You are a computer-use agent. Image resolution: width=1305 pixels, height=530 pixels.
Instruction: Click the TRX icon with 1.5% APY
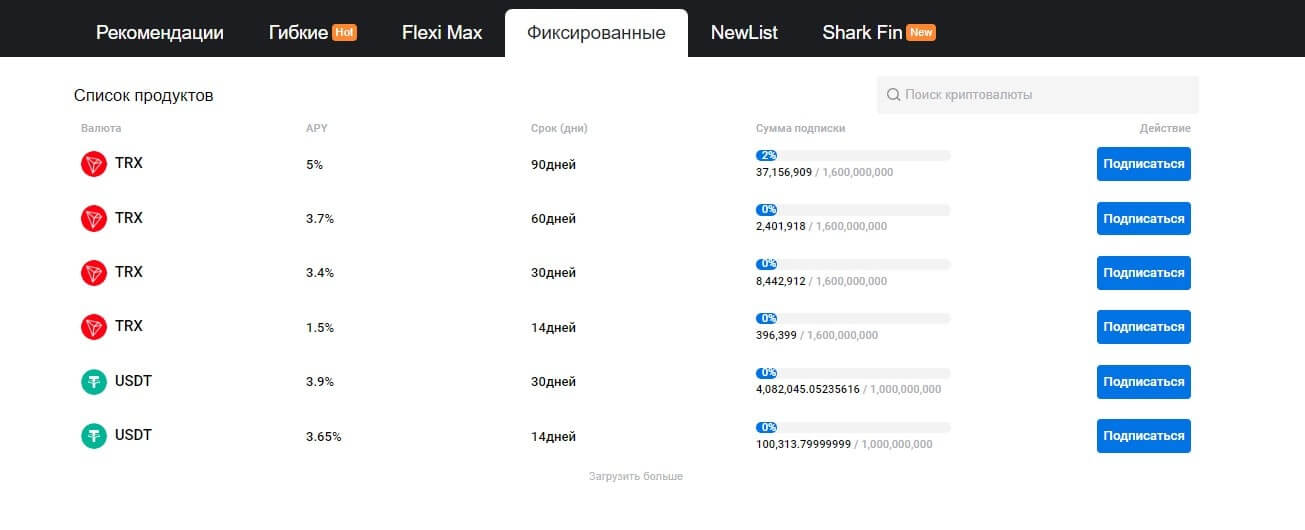[94, 326]
